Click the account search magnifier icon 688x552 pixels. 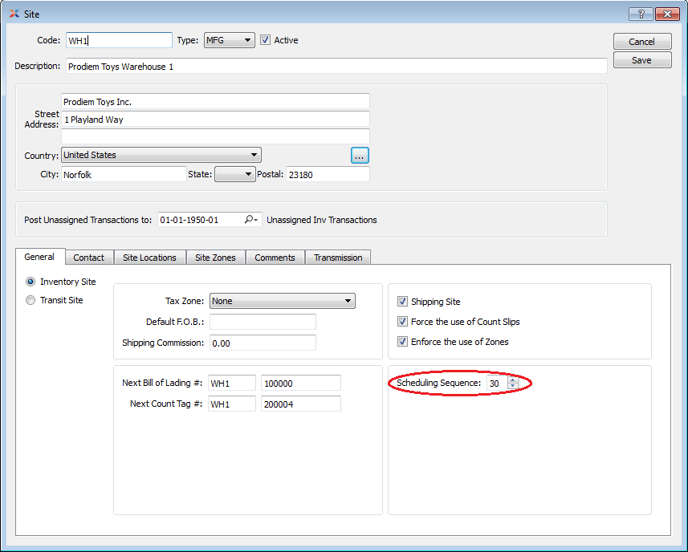(250, 220)
